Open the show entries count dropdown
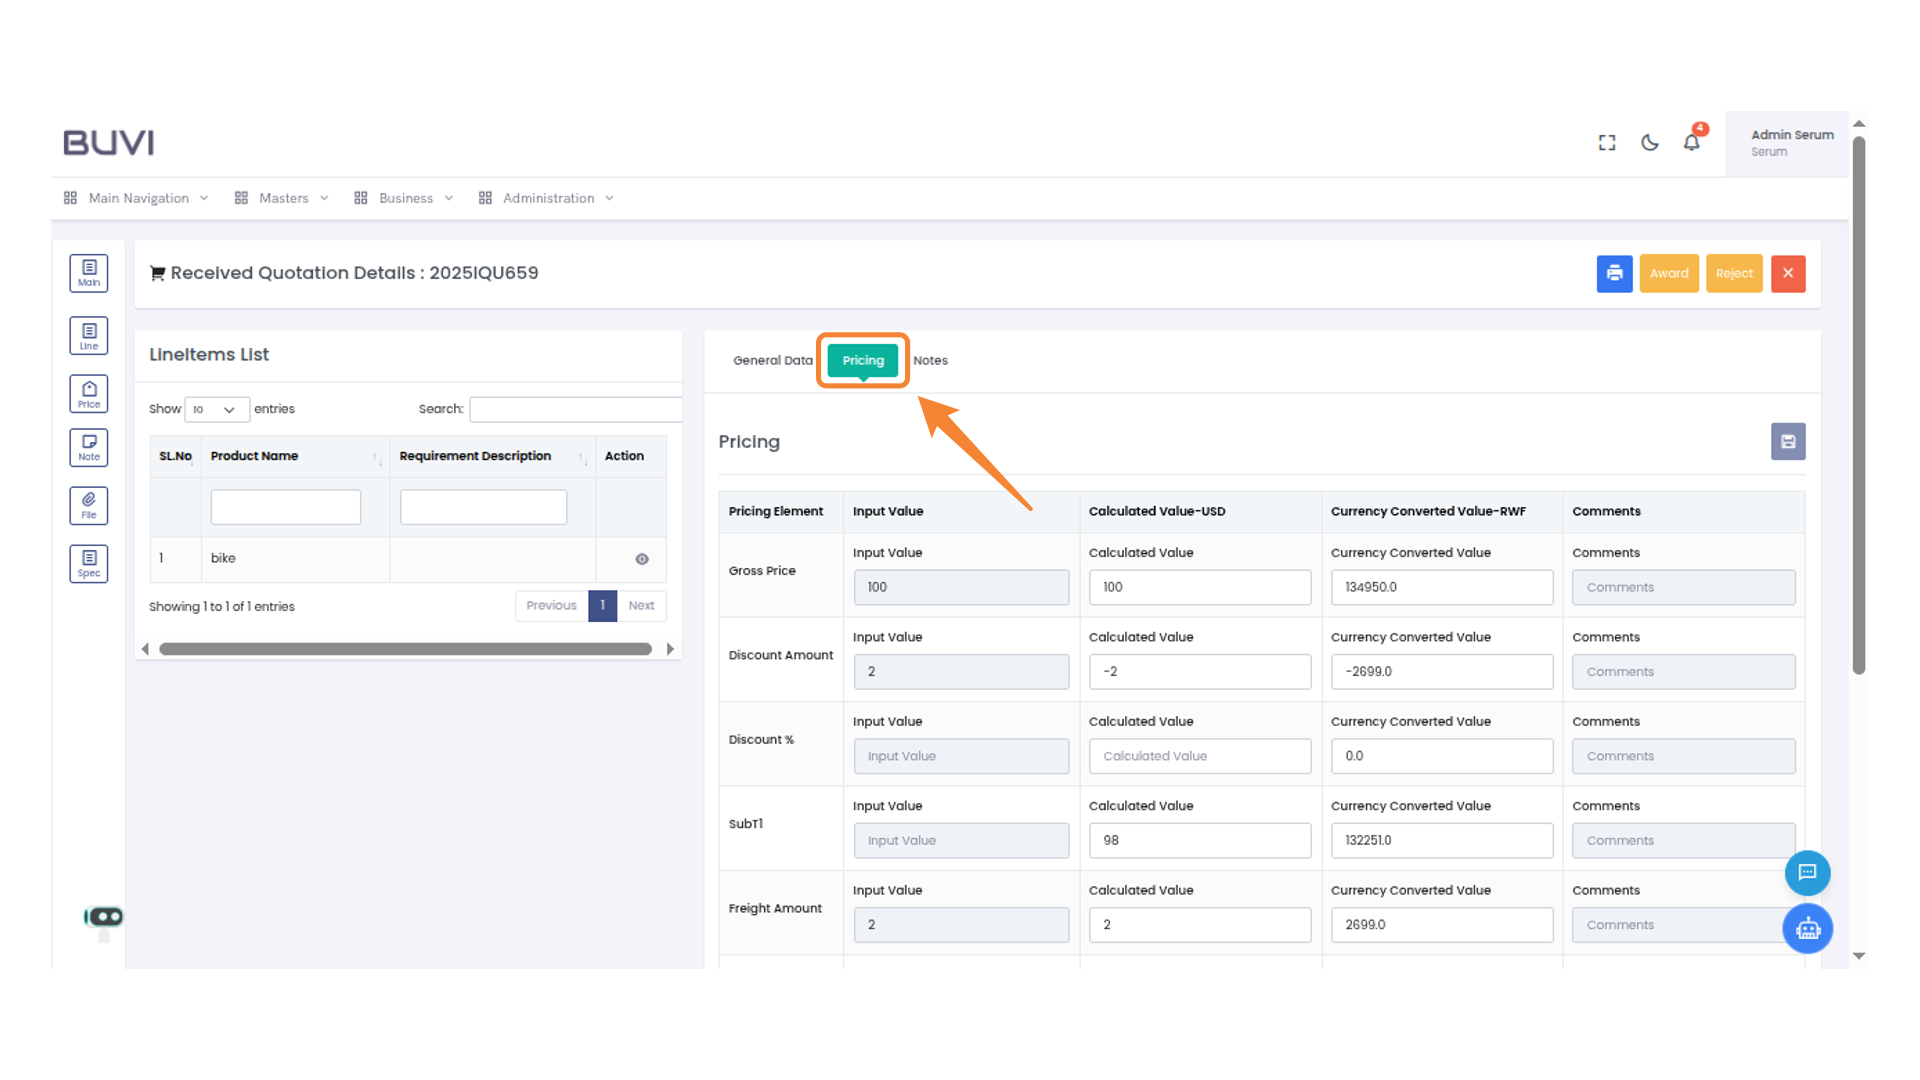This screenshot has height=1080, width=1920. point(216,409)
